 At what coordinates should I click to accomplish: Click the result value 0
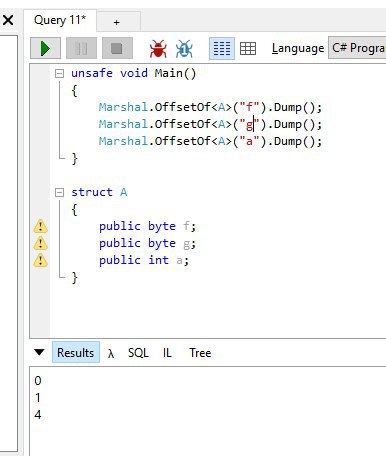tap(38, 380)
